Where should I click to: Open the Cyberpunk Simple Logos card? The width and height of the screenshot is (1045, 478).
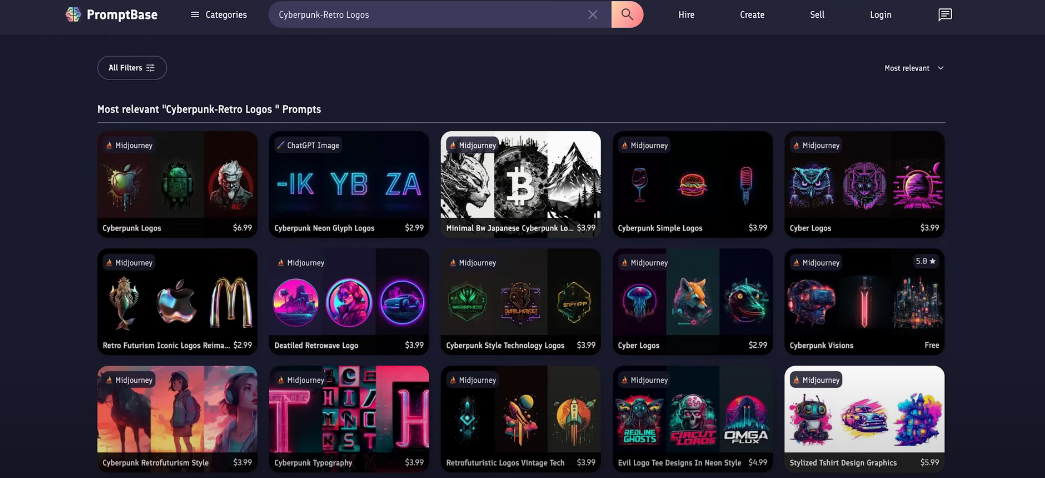point(692,184)
